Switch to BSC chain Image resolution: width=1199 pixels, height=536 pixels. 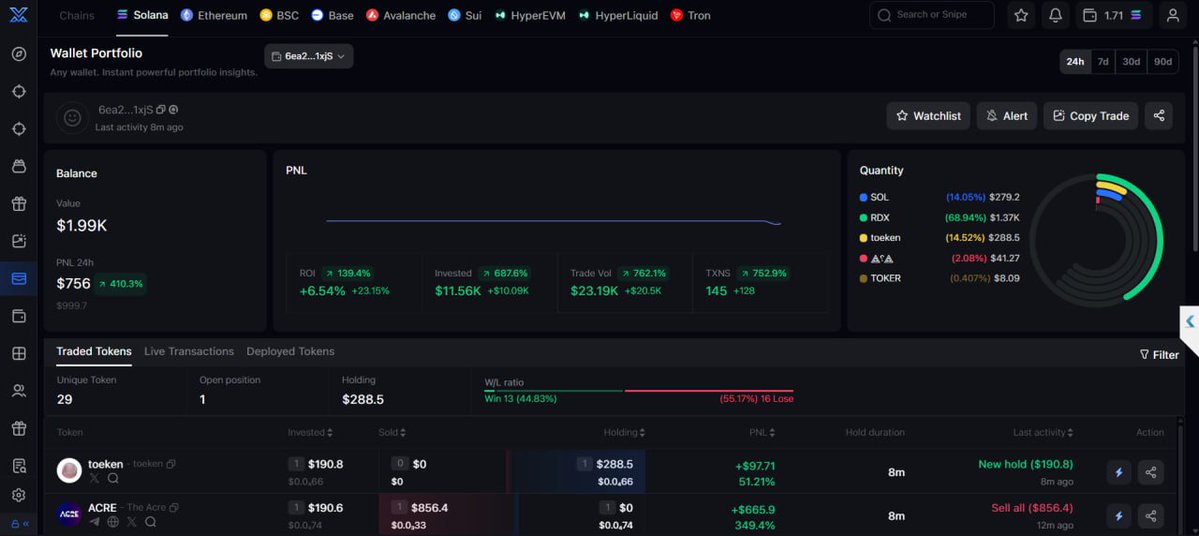pyautogui.click(x=279, y=15)
